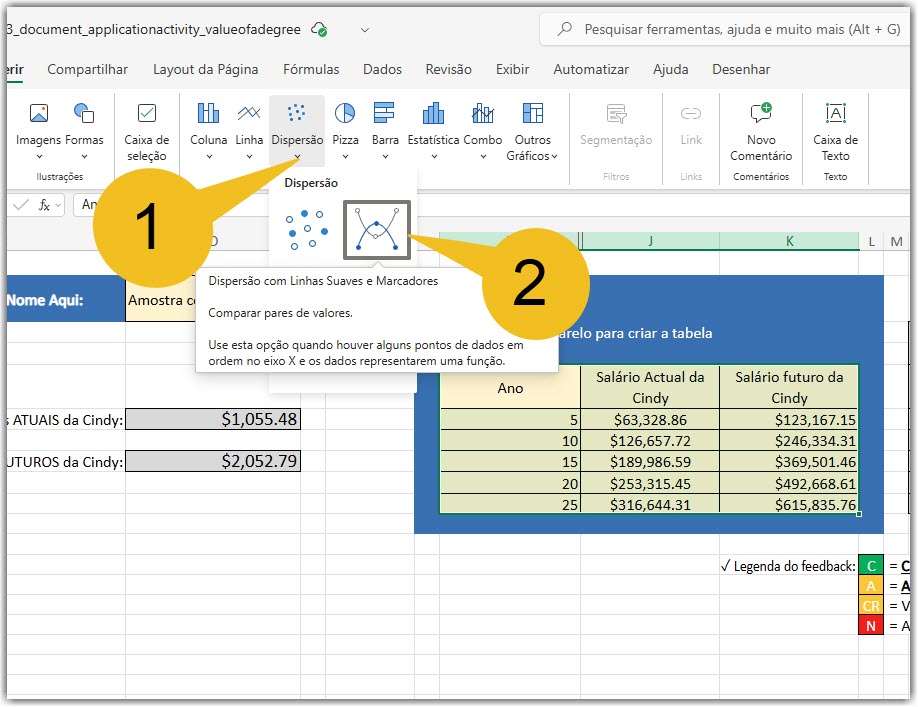Viewport: 918px width, 707px height.
Task: Click the formula bar confirm checkmark
Action: coord(21,205)
